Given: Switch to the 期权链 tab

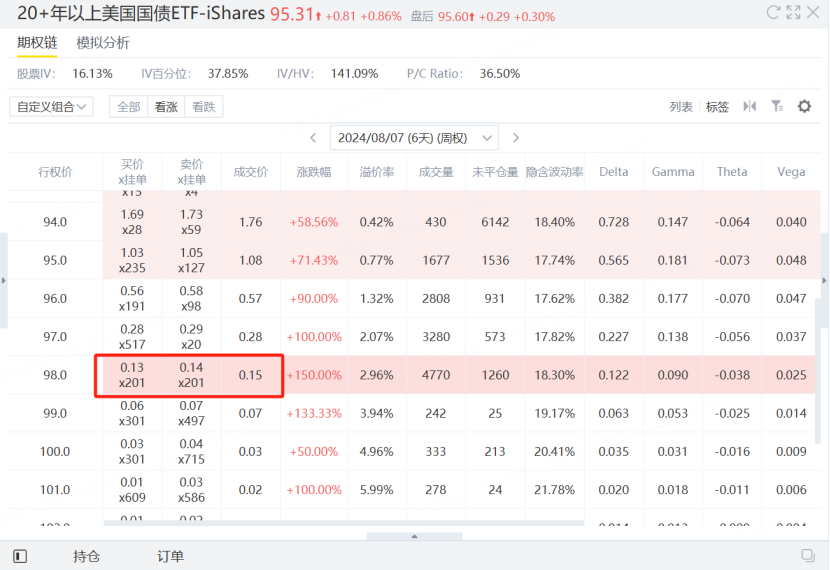Looking at the screenshot, I should coord(37,43).
